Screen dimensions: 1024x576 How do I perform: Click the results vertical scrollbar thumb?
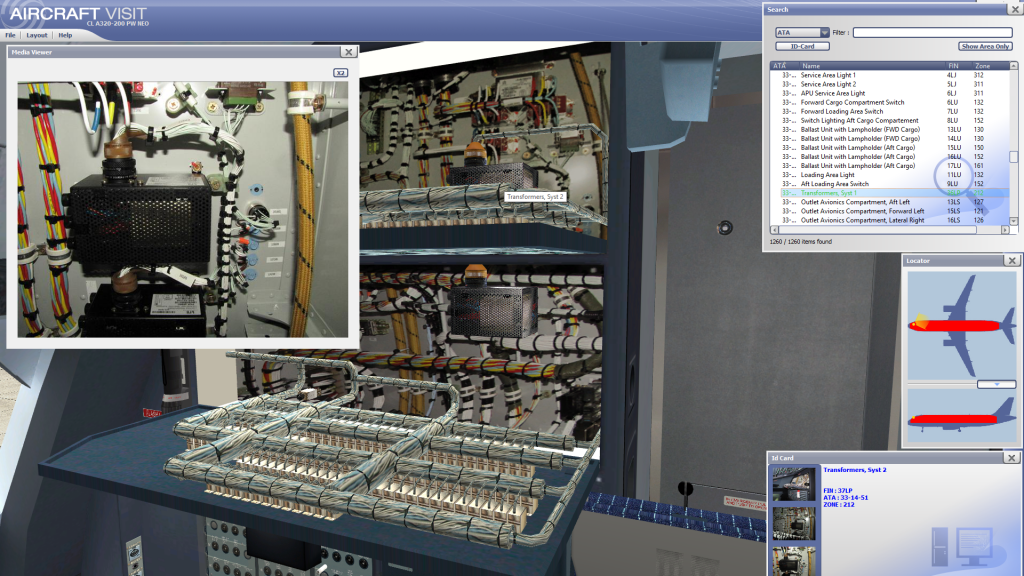pyautogui.click(x=1014, y=157)
